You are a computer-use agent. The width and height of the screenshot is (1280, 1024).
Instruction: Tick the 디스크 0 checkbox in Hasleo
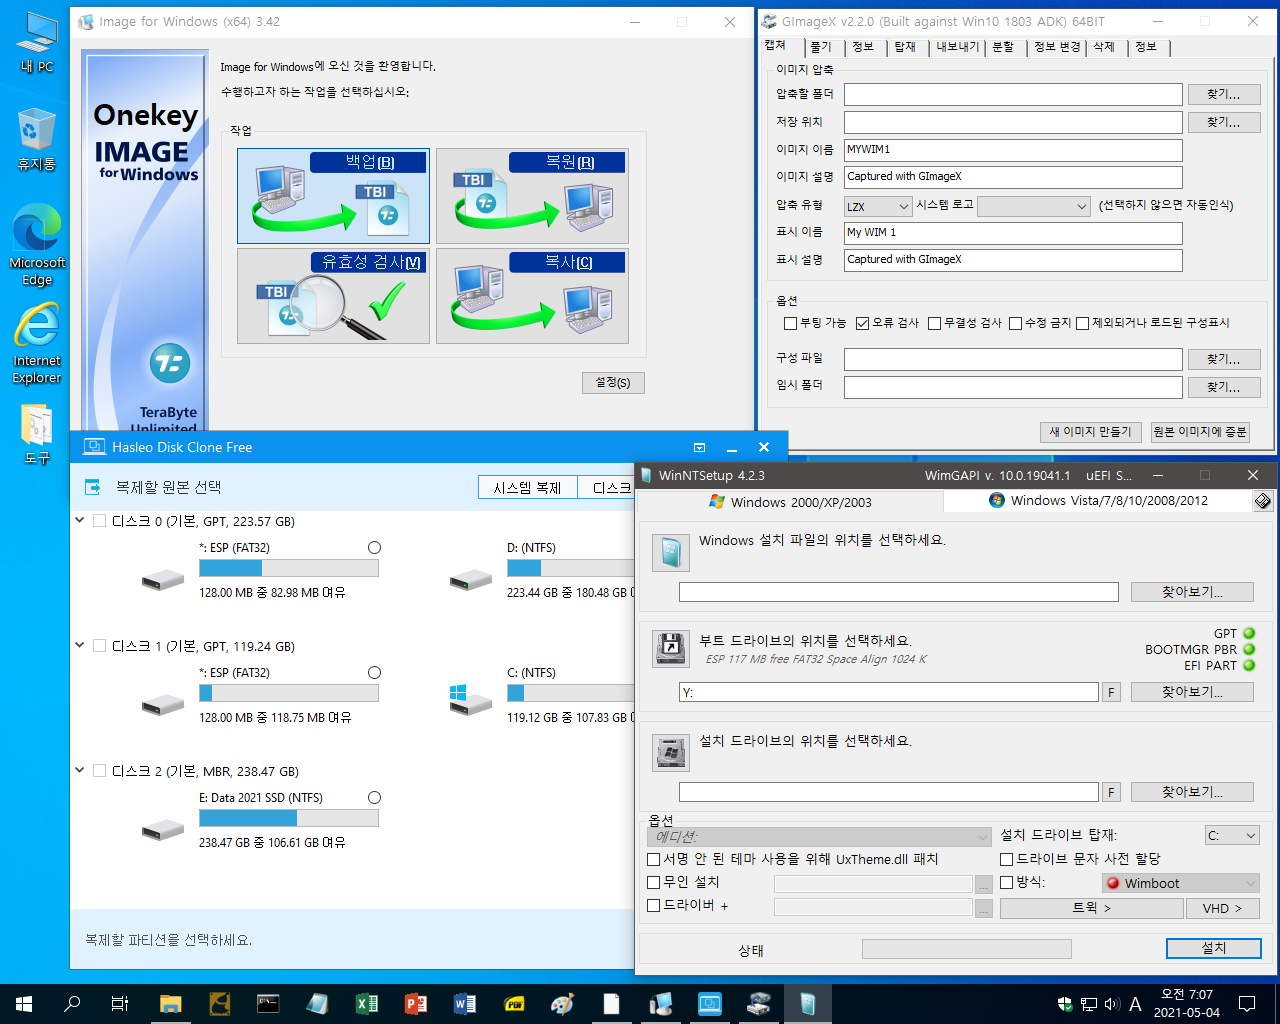99,521
